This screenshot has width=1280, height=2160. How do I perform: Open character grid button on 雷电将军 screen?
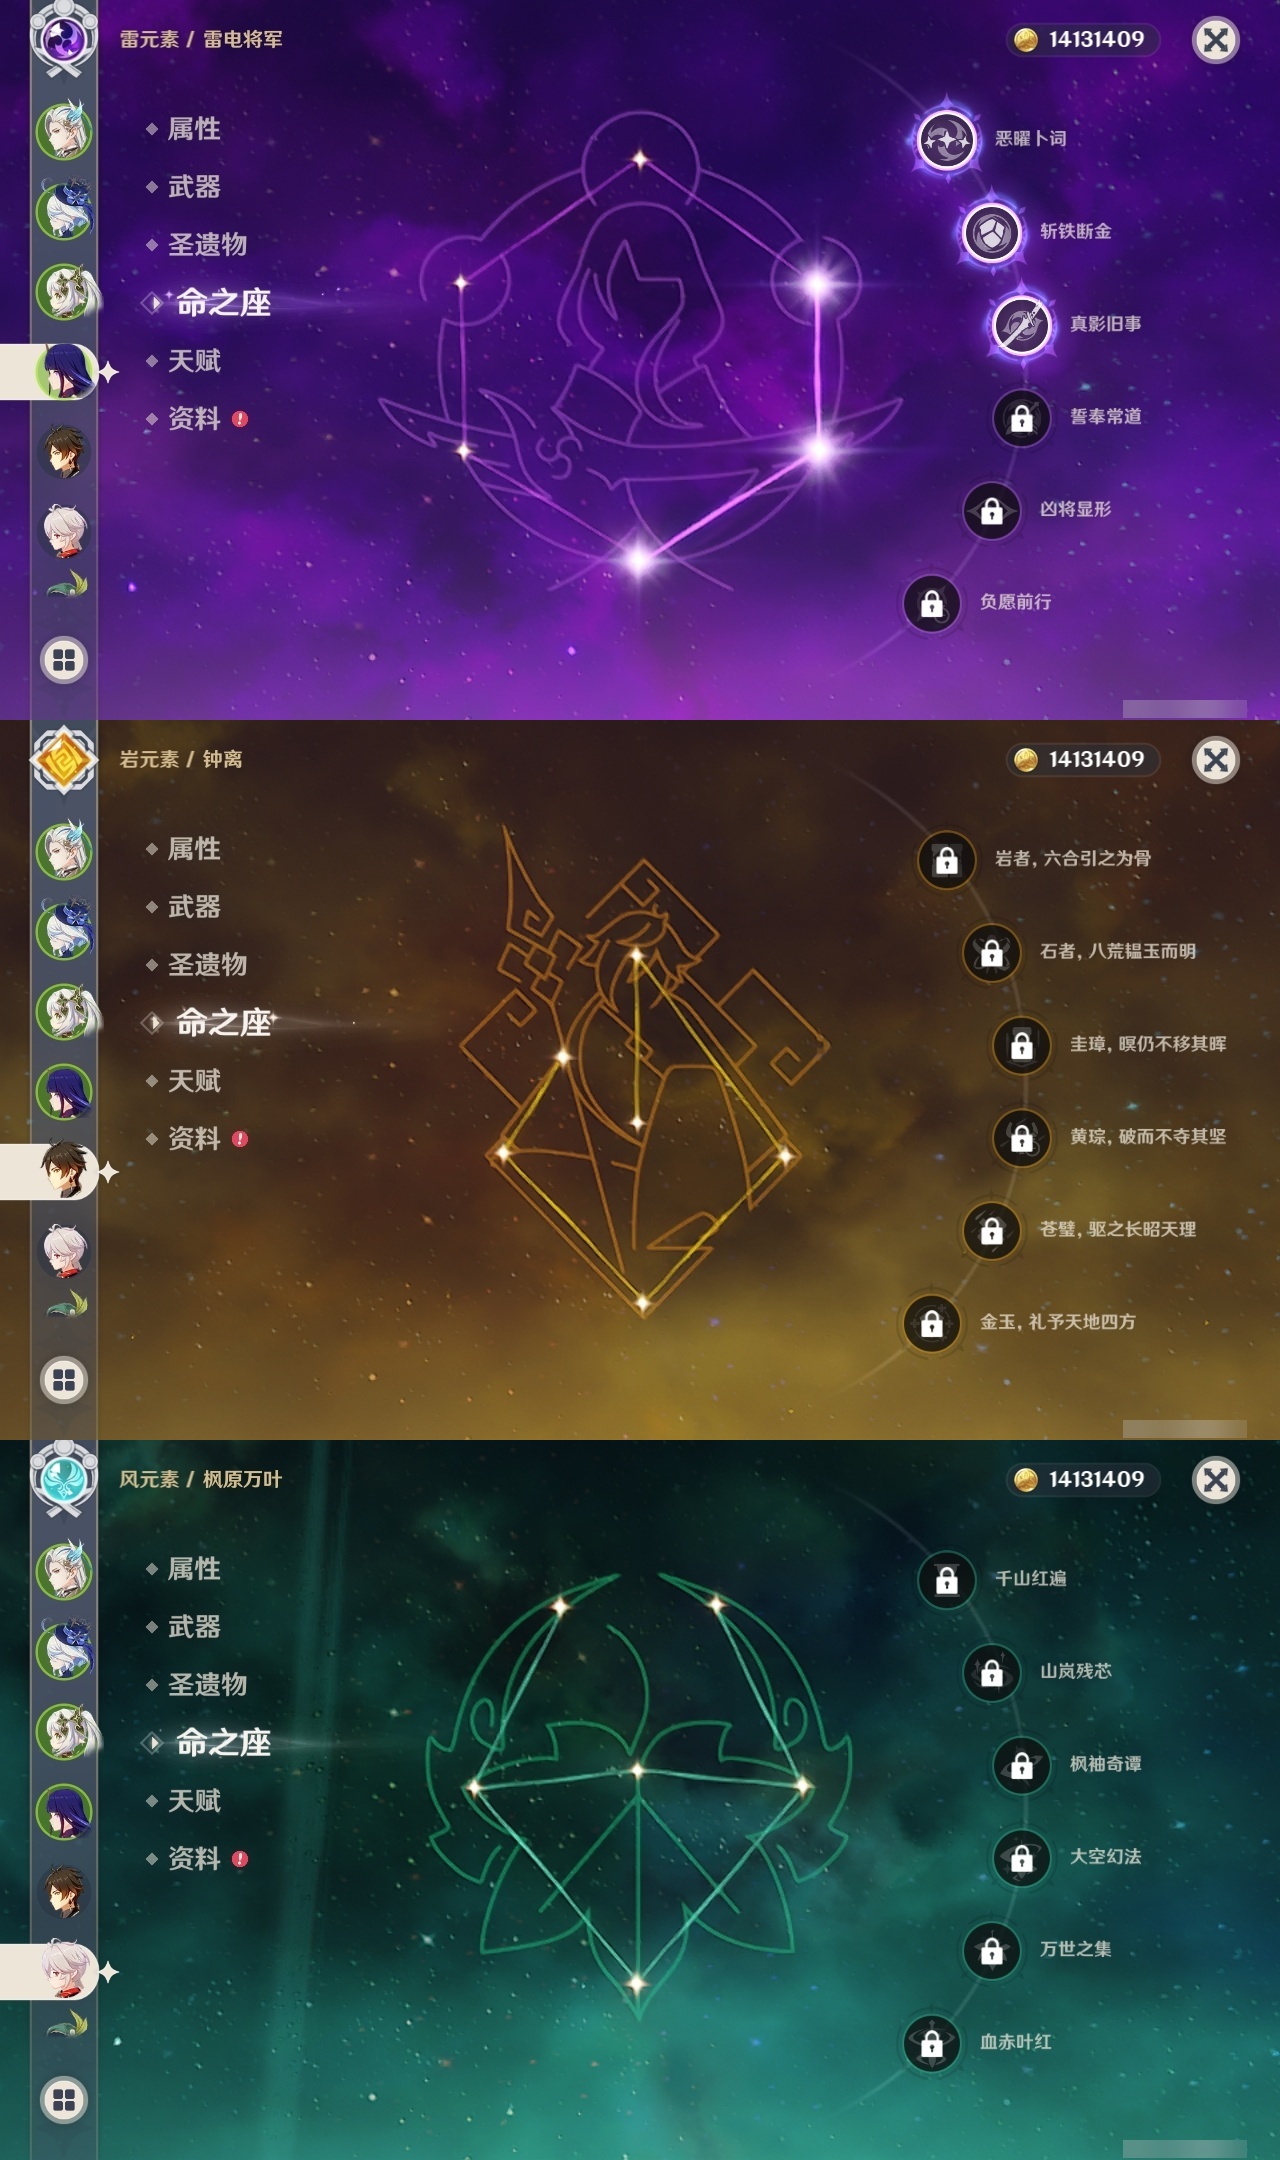pos(64,660)
